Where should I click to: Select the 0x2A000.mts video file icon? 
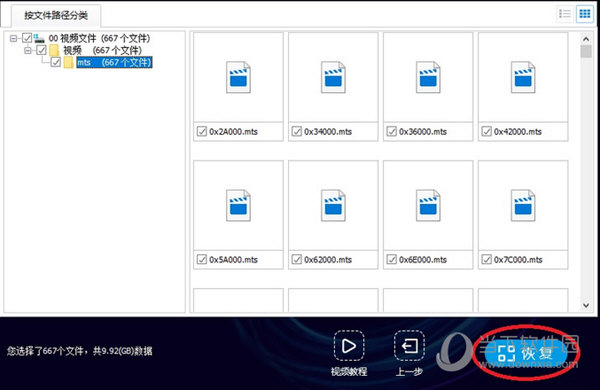(x=238, y=77)
